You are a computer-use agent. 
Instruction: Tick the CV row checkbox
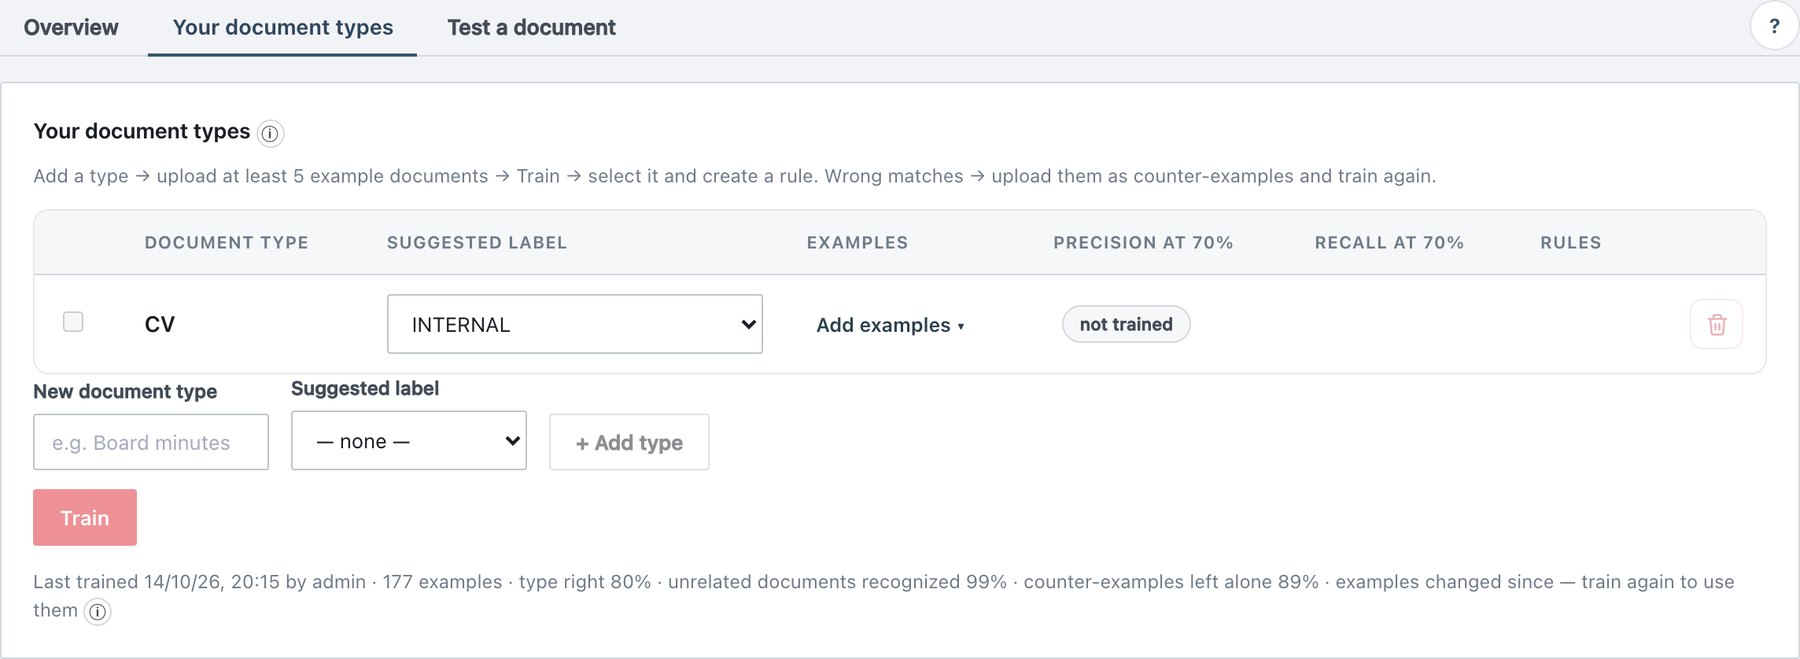[73, 321]
